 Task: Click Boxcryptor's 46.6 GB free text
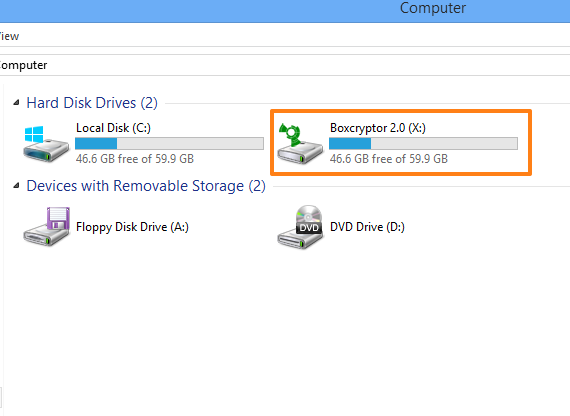[x=389, y=159]
